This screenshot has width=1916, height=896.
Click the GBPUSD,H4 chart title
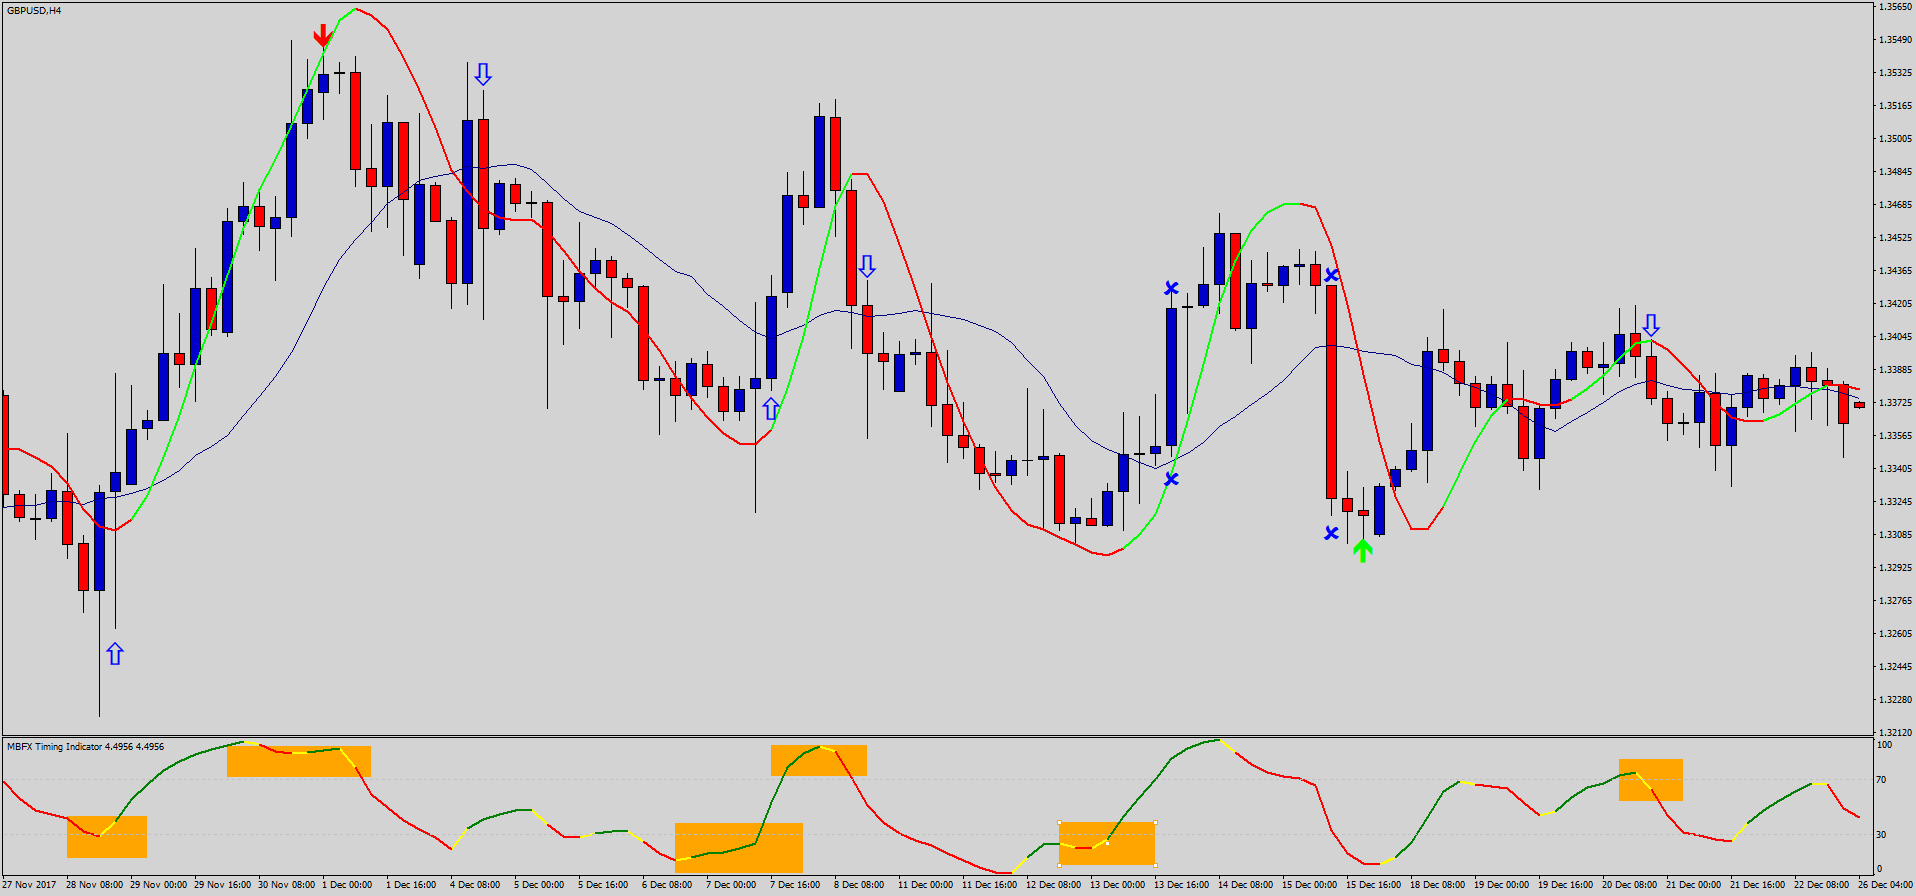(34, 10)
